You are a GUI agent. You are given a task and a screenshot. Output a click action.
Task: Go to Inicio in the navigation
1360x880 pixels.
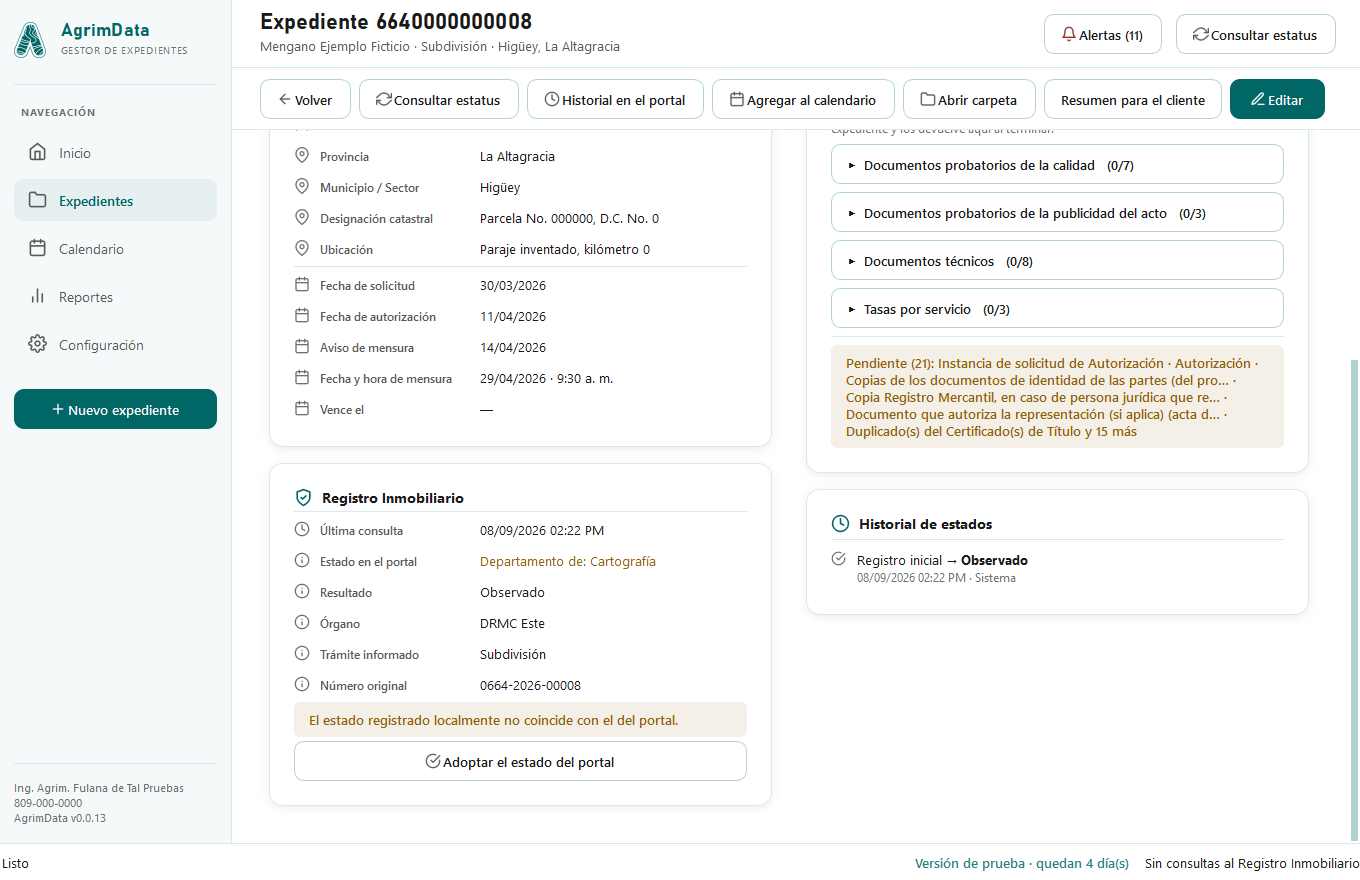coord(115,153)
